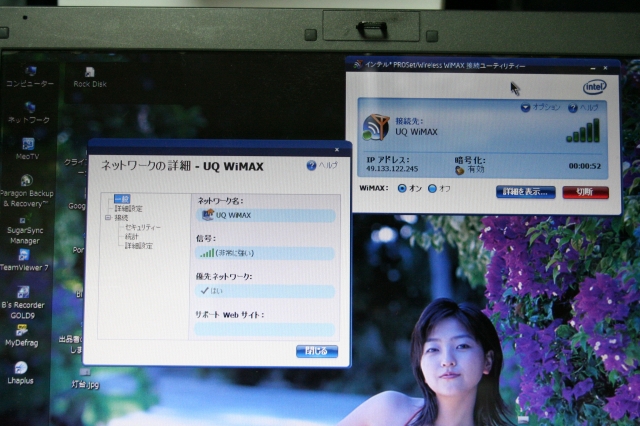Close the network details dialog window
Image resolution: width=640 pixels, height=426 pixels.
(337, 150)
